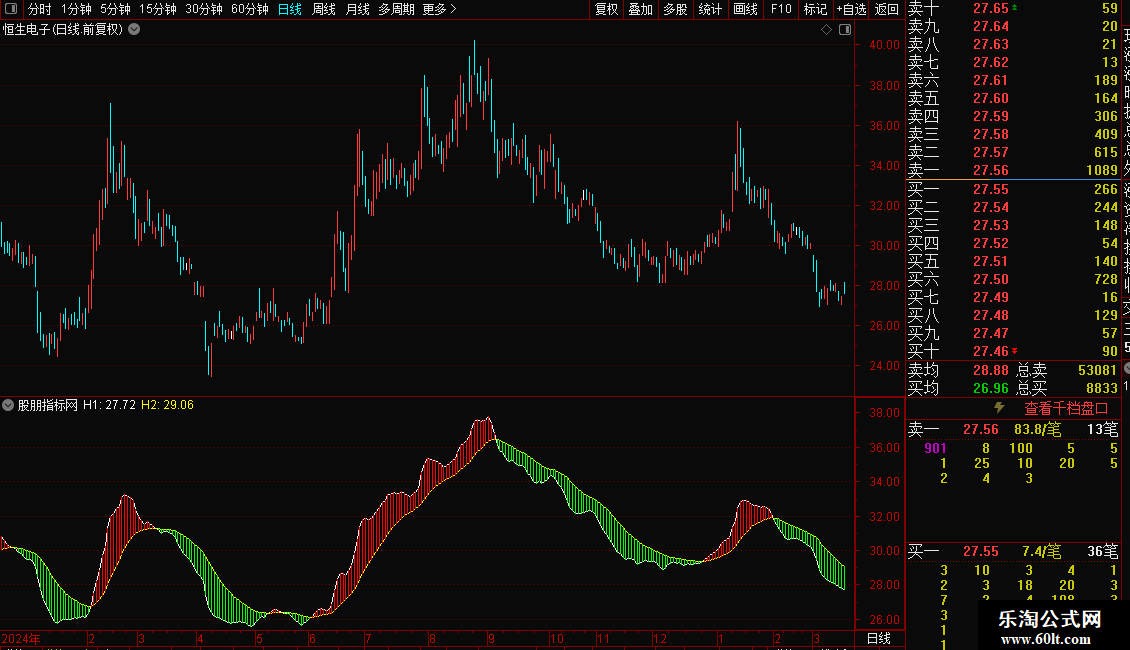The width and height of the screenshot is (1130, 650).
Task: Select the 卖十 27.65 order row
Action: [1013, 8]
